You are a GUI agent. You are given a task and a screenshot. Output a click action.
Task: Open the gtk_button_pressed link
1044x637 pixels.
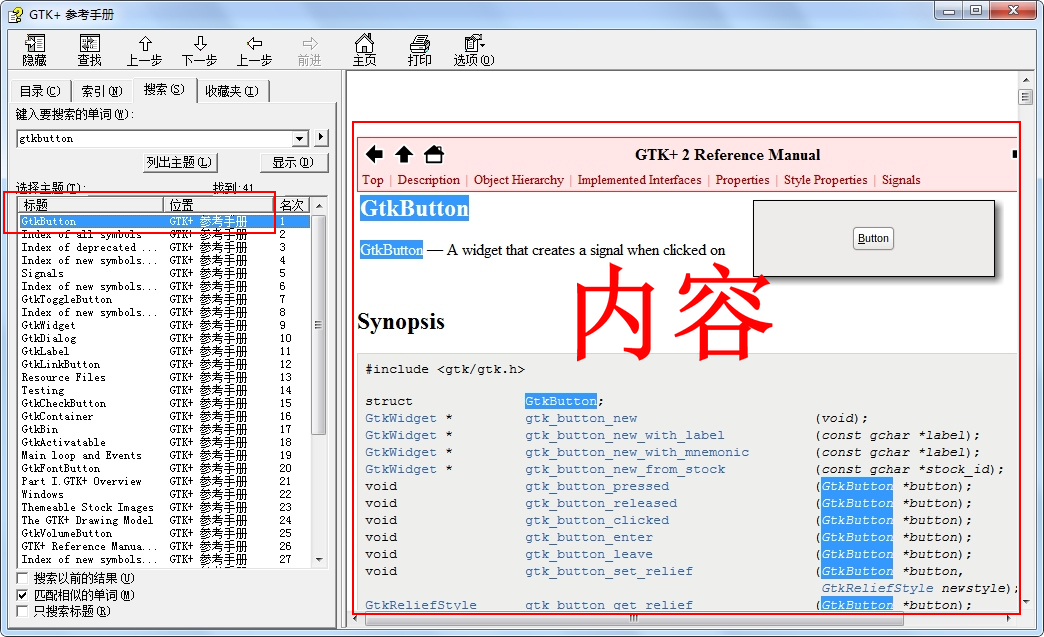point(597,486)
